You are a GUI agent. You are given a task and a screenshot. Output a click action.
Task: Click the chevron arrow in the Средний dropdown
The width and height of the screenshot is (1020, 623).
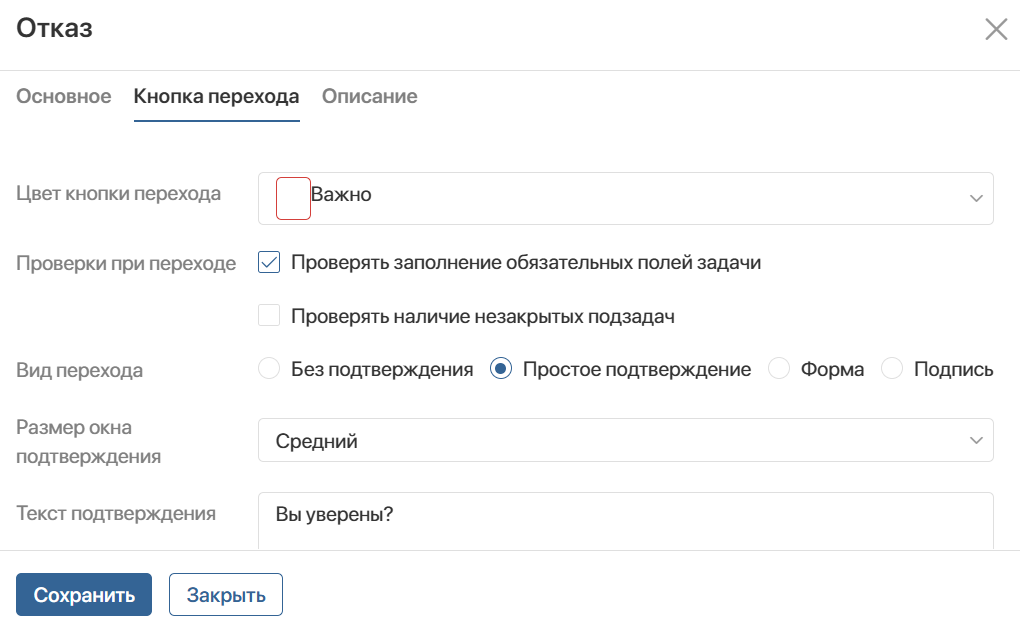tap(976, 440)
